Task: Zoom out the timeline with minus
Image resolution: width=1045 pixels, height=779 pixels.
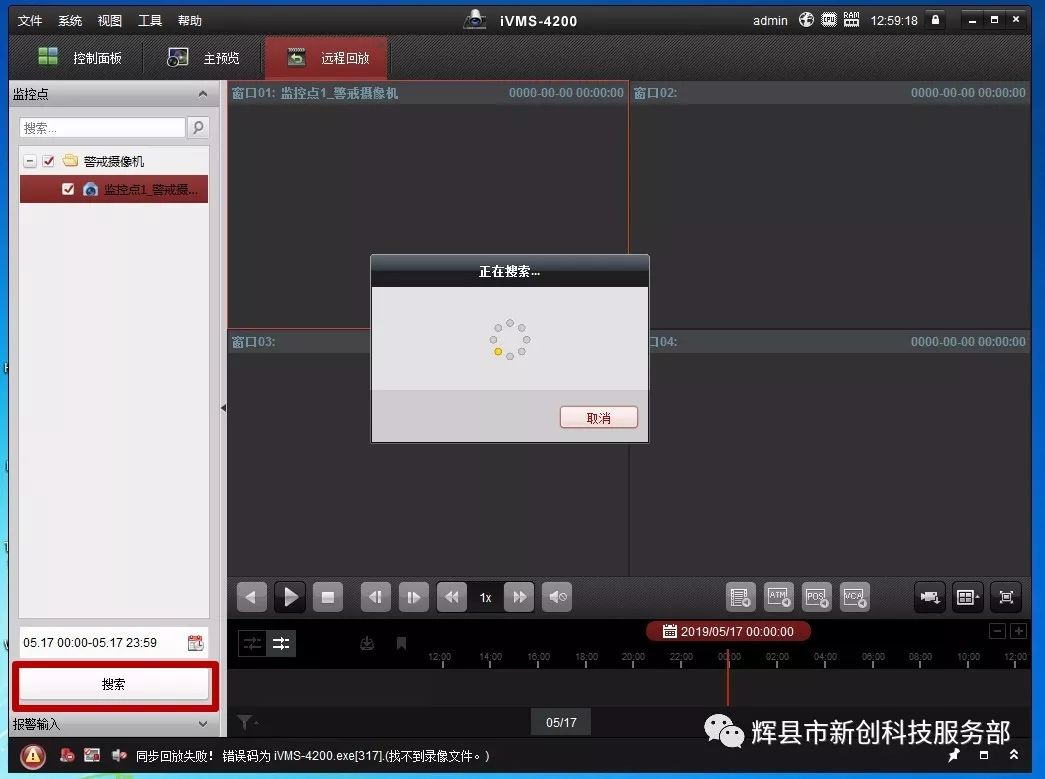Action: point(997,631)
